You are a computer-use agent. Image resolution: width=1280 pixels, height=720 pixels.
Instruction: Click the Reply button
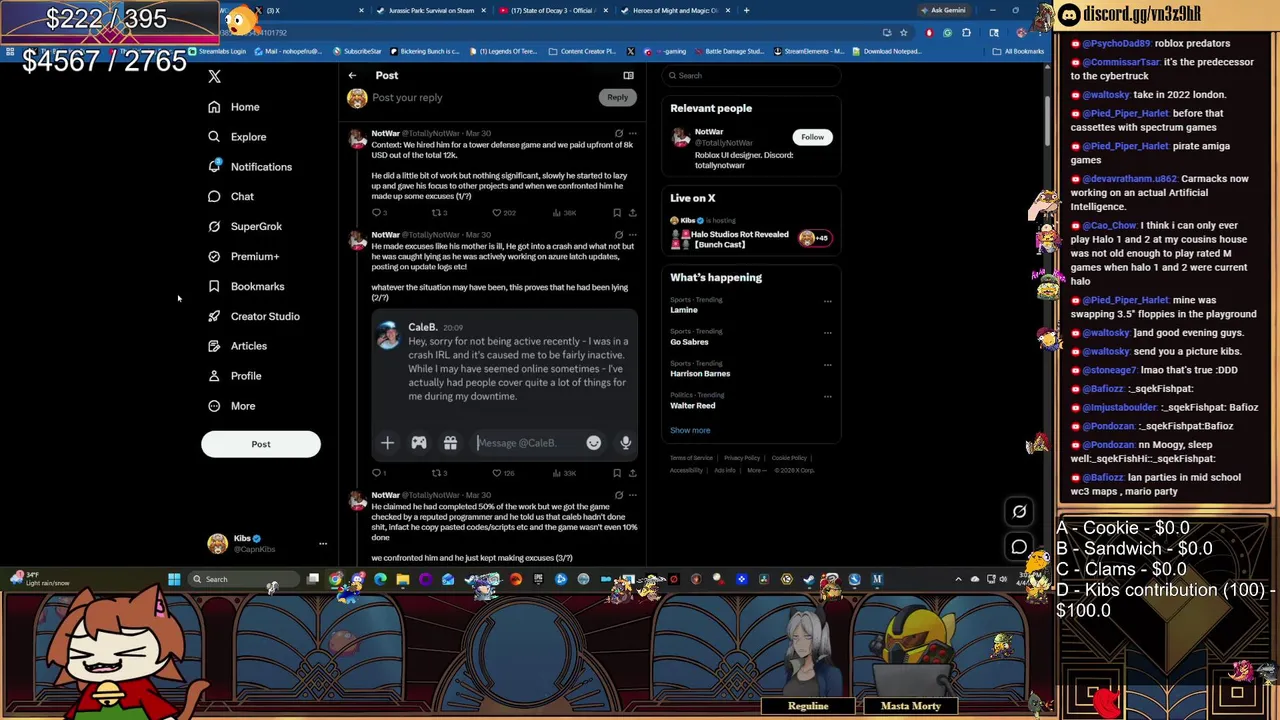(x=617, y=97)
